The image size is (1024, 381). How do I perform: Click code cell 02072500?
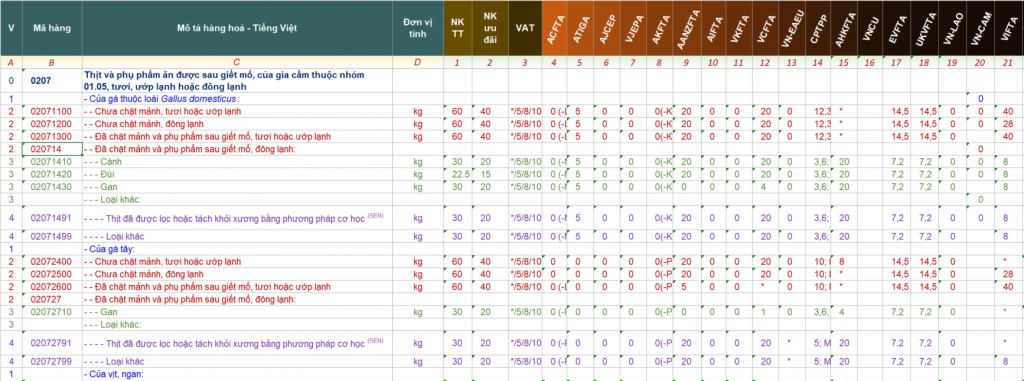pyautogui.click(x=52, y=274)
